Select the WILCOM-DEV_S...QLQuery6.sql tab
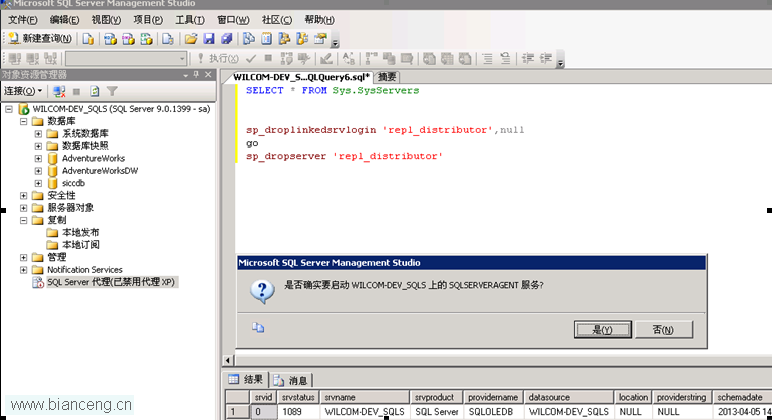 (300, 77)
